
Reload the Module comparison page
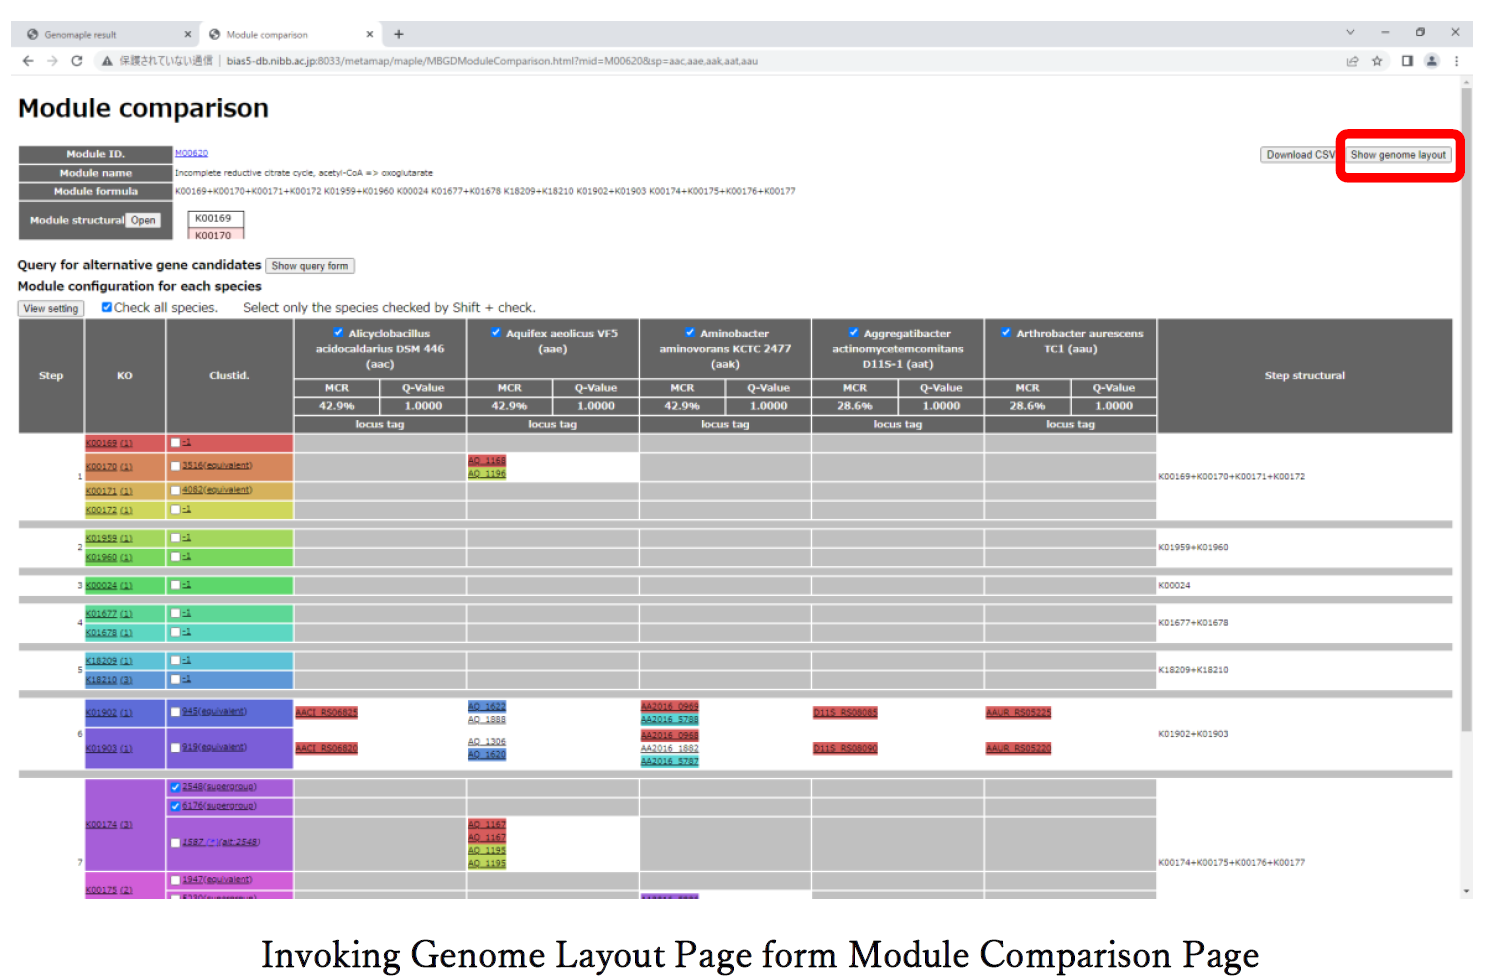click(77, 61)
